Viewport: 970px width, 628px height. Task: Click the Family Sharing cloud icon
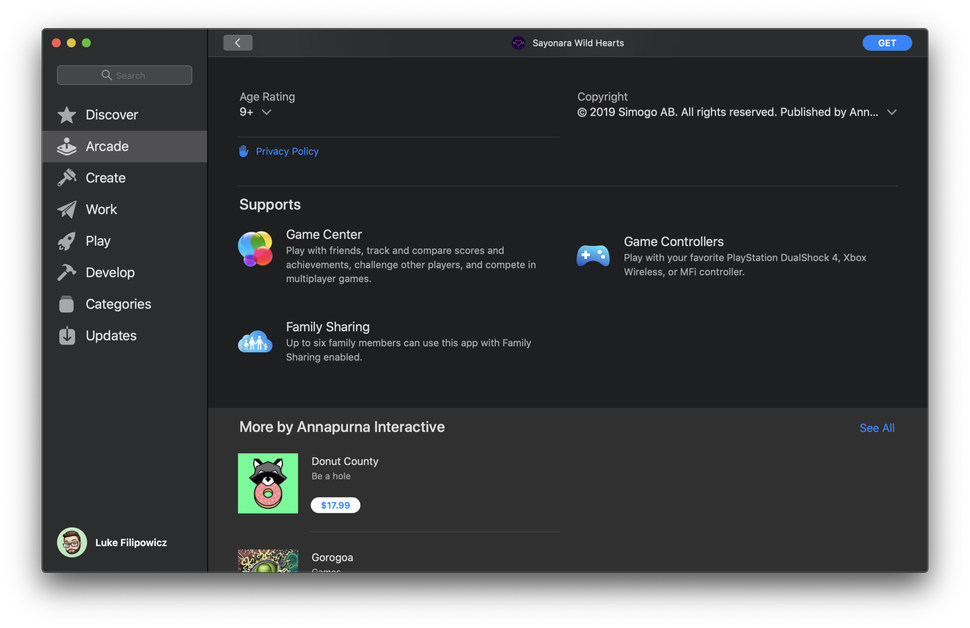[255, 342]
